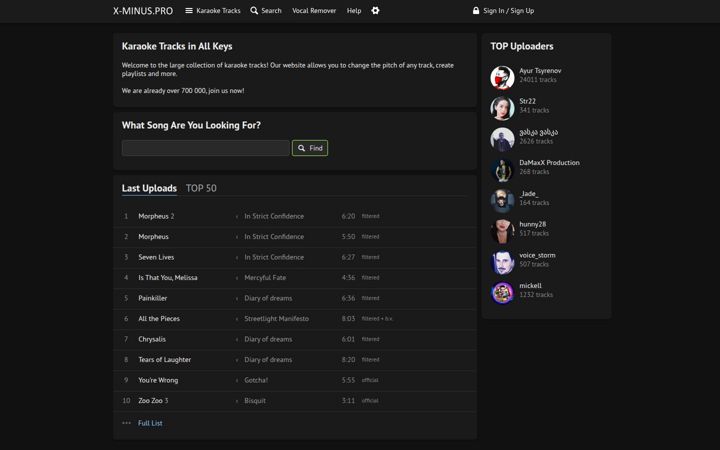The image size is (720, 450).
Task: Open track Tears of Laughter
Action: [164, 360]
